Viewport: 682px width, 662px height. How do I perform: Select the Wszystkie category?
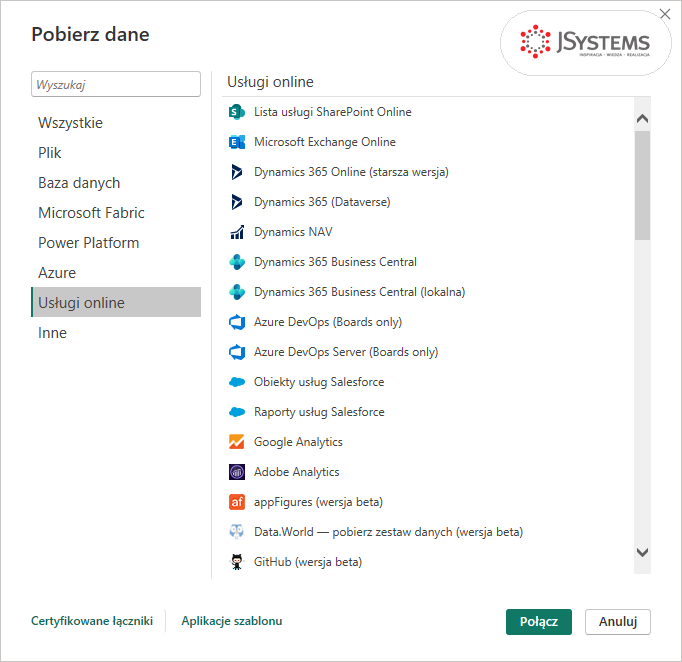coord(116,123)
